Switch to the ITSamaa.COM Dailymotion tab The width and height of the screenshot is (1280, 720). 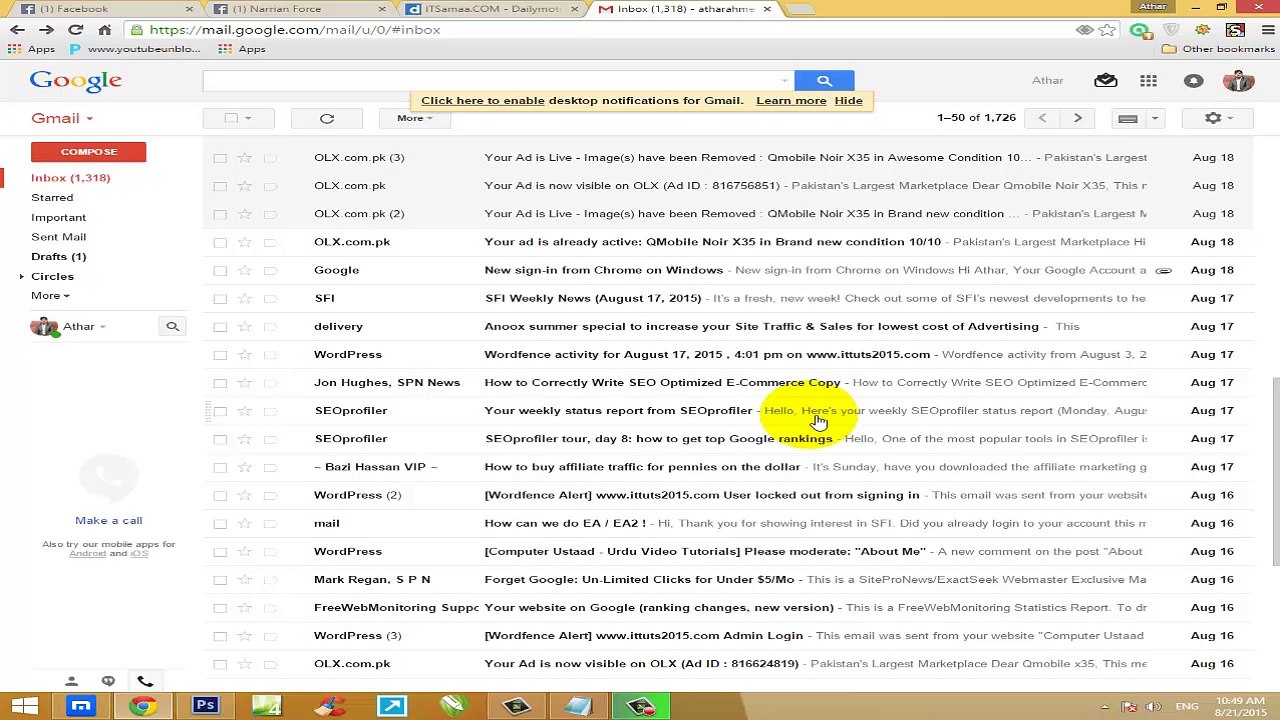point(488,9)
